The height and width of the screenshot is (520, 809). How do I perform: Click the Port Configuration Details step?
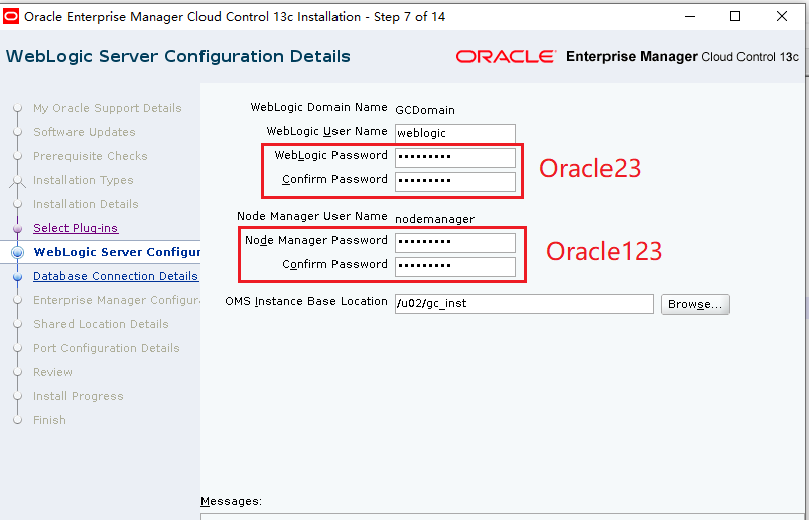click(x=106, y=348)
